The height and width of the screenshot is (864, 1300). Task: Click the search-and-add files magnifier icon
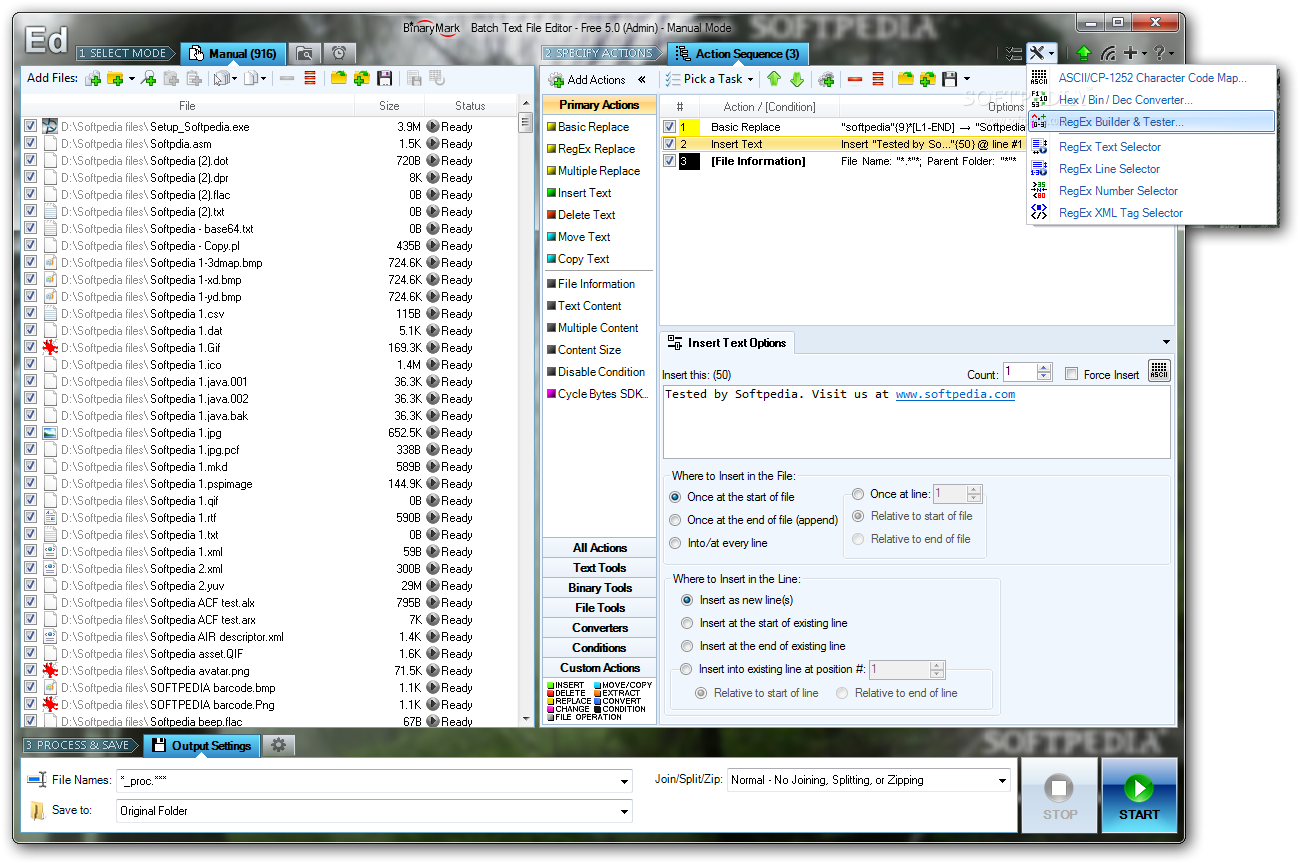coord(149,78)
